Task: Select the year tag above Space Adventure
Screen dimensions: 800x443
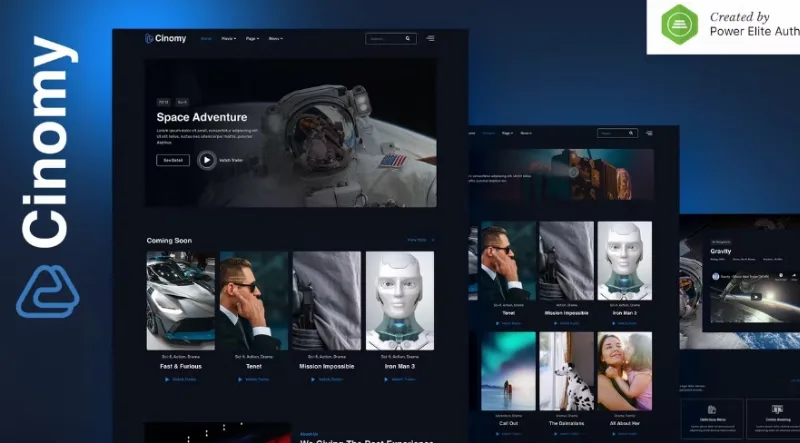Action: (x=163, y=102)
